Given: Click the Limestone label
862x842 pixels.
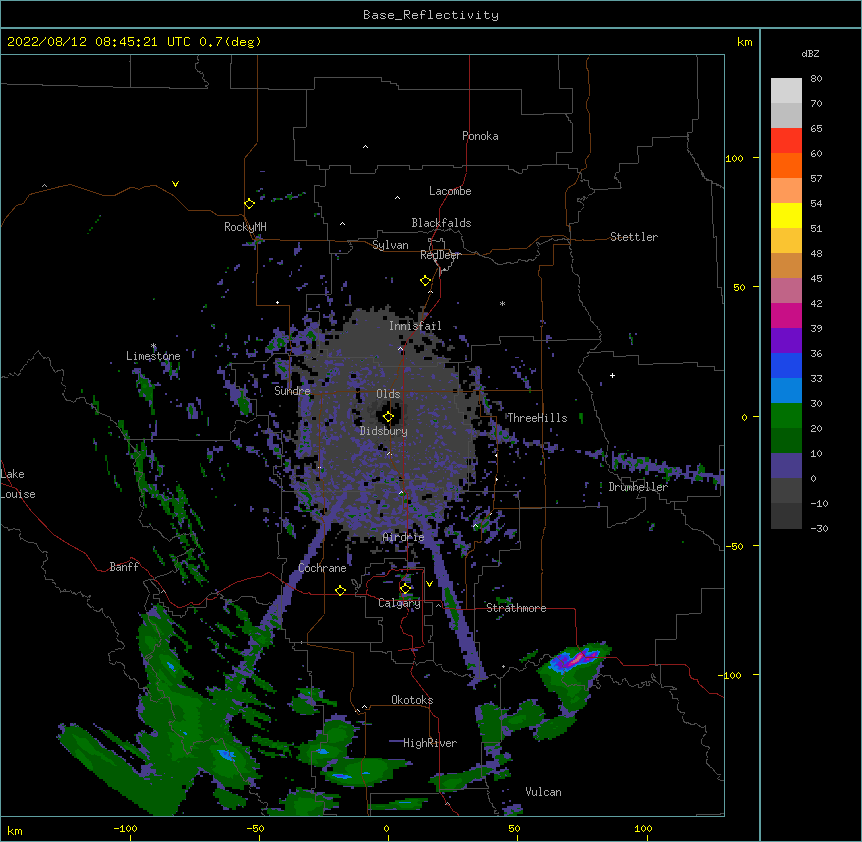Looking at the screenshot, I should tap(153, 356).
